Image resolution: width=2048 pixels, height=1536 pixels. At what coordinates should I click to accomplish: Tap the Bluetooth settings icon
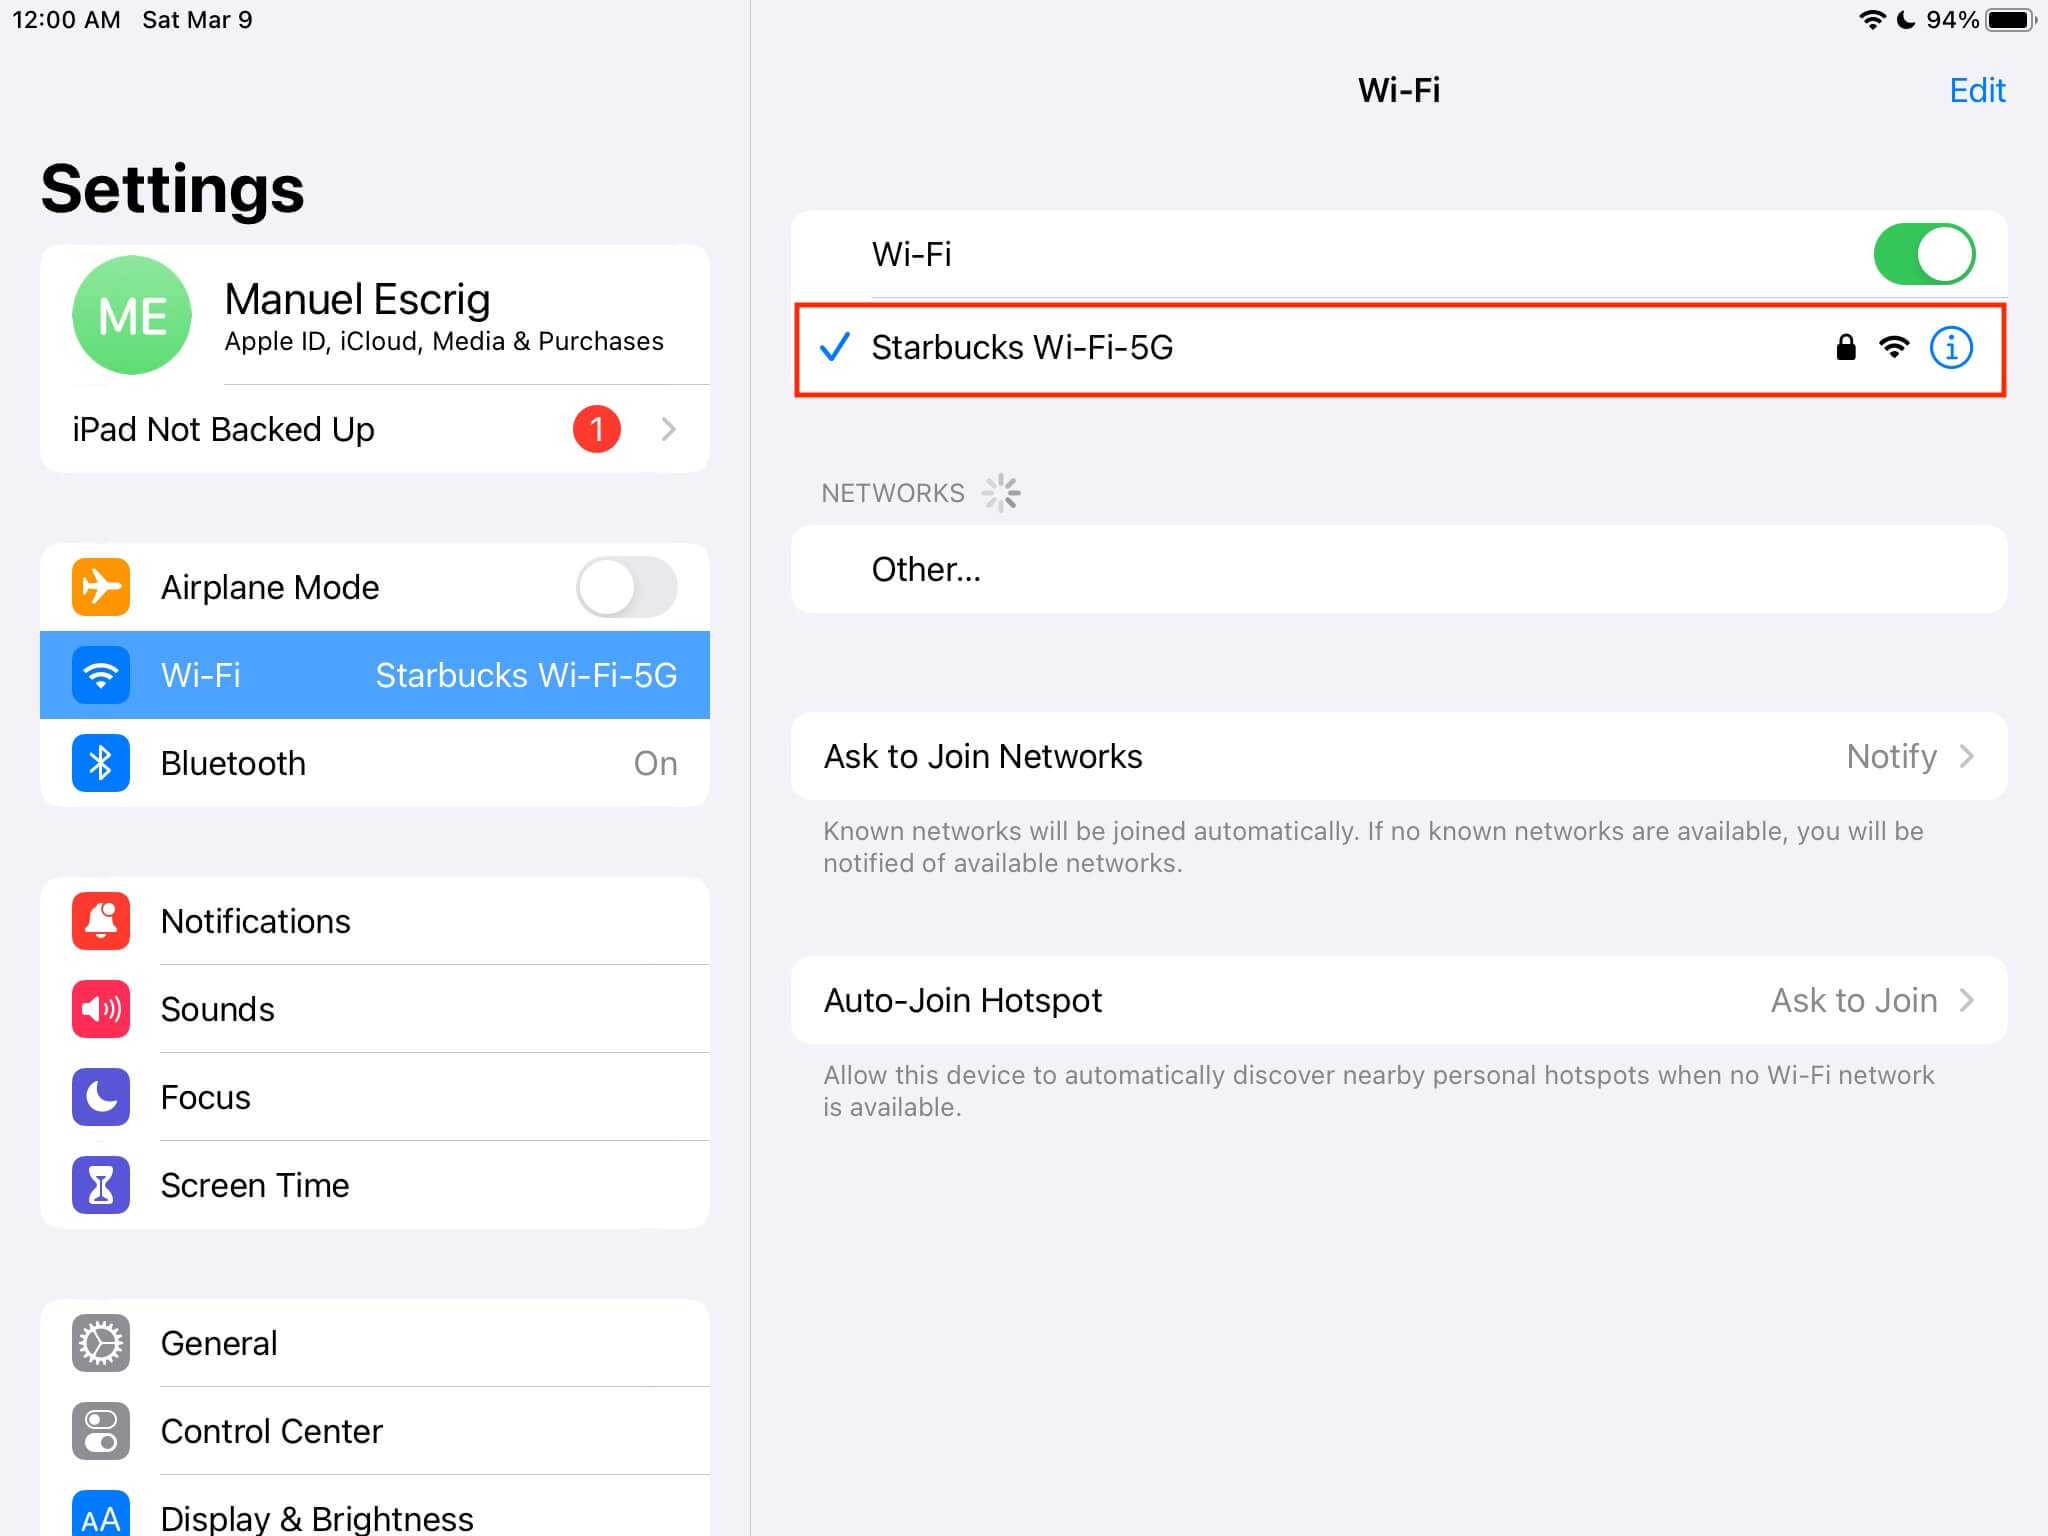[x=100, y=762]
